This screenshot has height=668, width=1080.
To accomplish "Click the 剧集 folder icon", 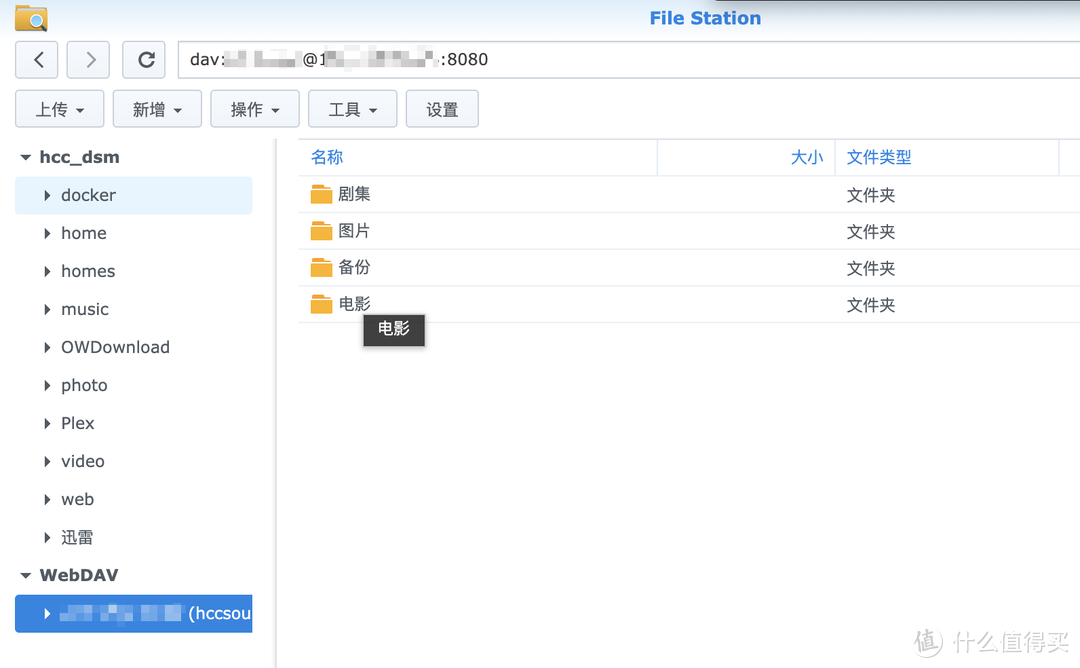I will 321,194.
